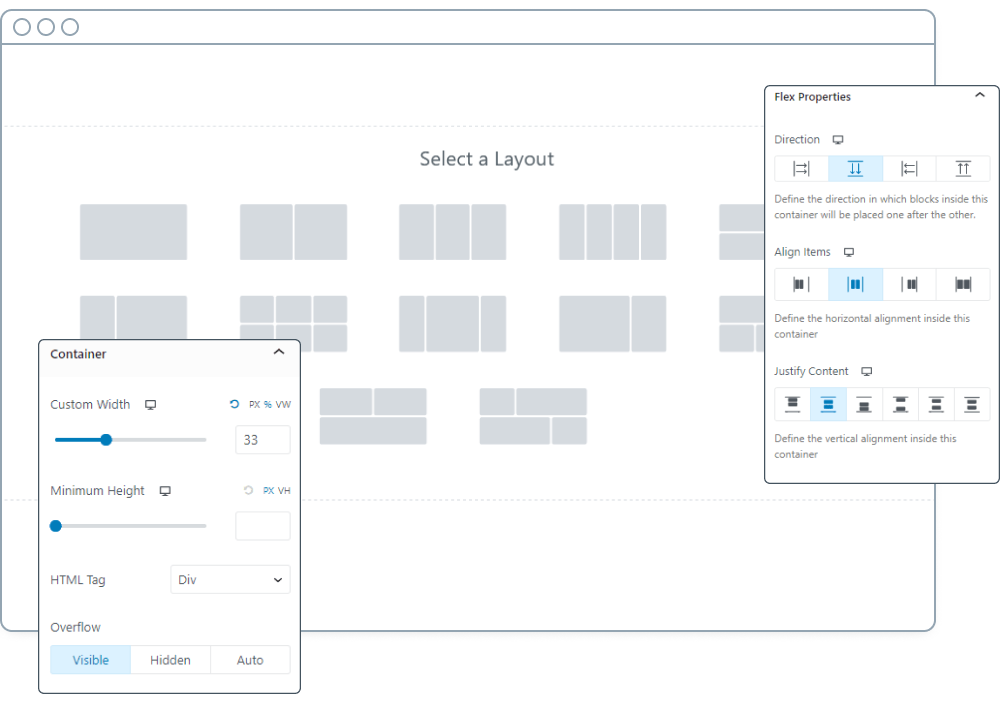Reset the Custom Width value
Screen dimensions: 1000x703
pos(234,404)
